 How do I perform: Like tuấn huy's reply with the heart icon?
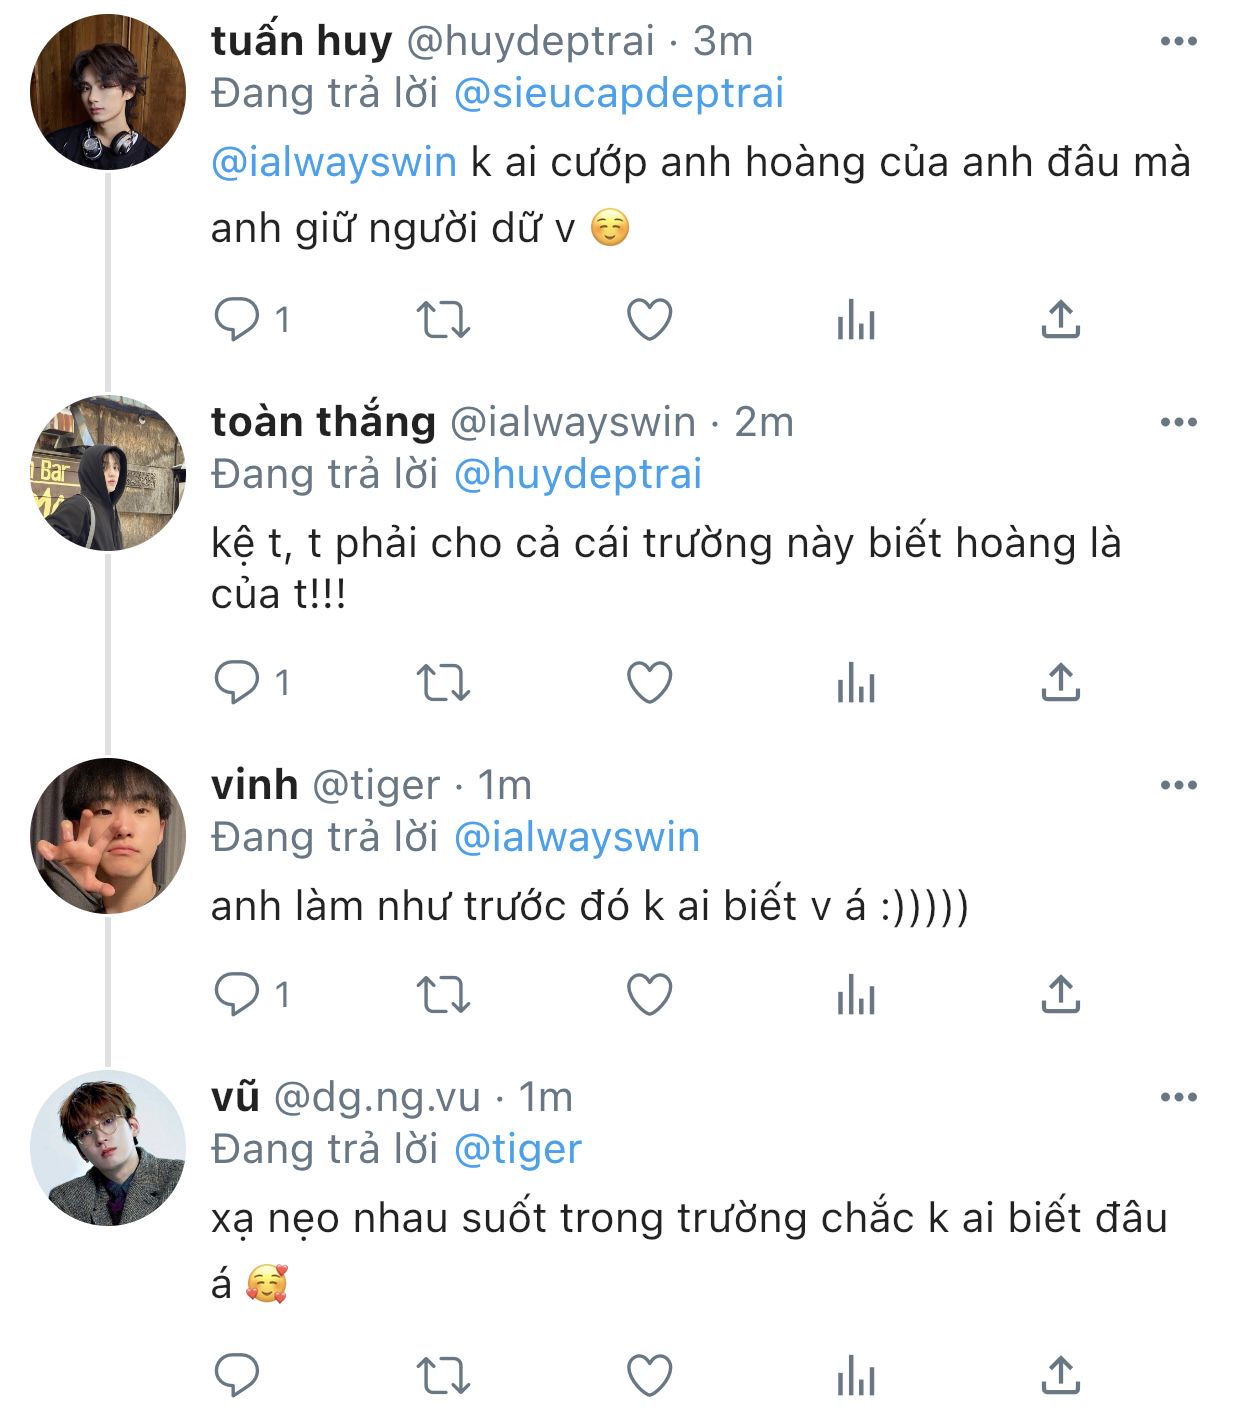649,320
